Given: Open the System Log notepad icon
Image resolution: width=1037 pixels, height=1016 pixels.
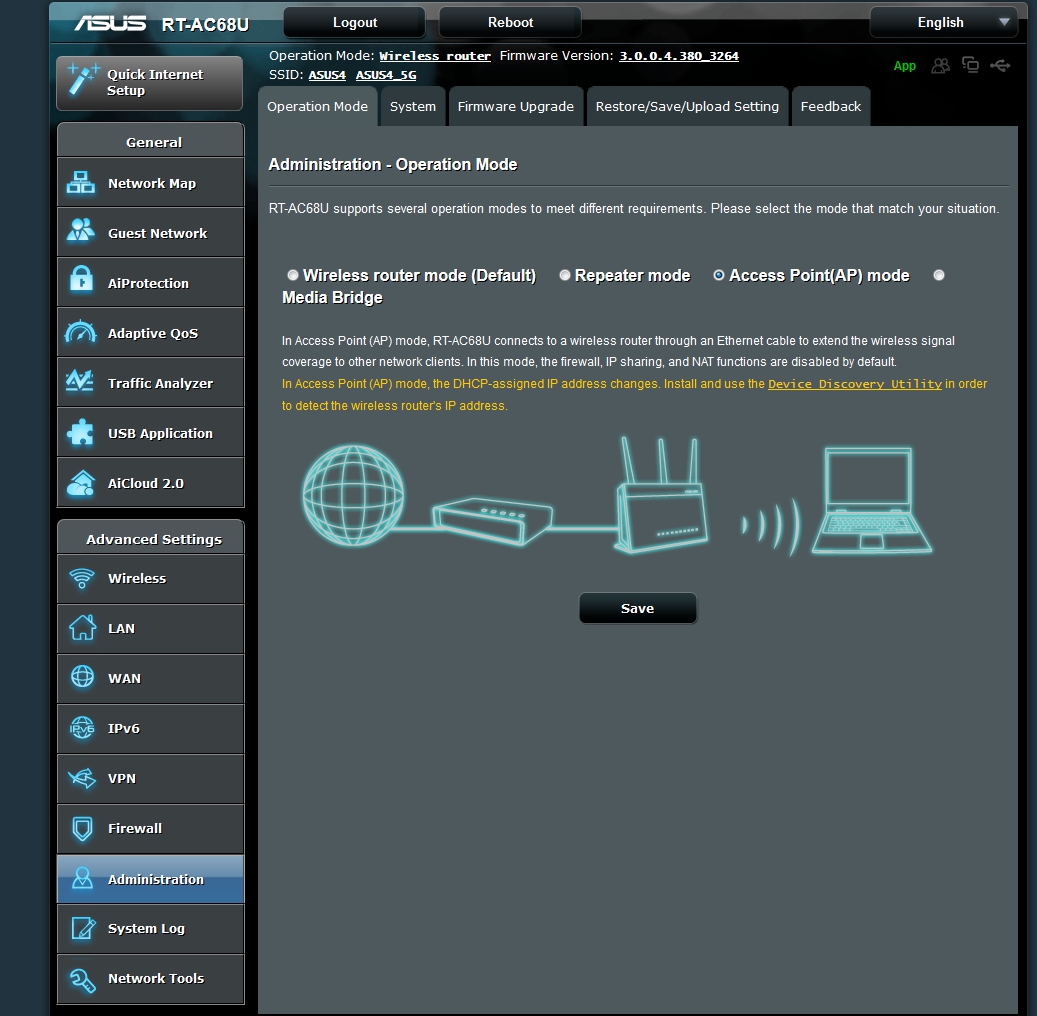Looking at the screenshot, I should click(83, 928).
